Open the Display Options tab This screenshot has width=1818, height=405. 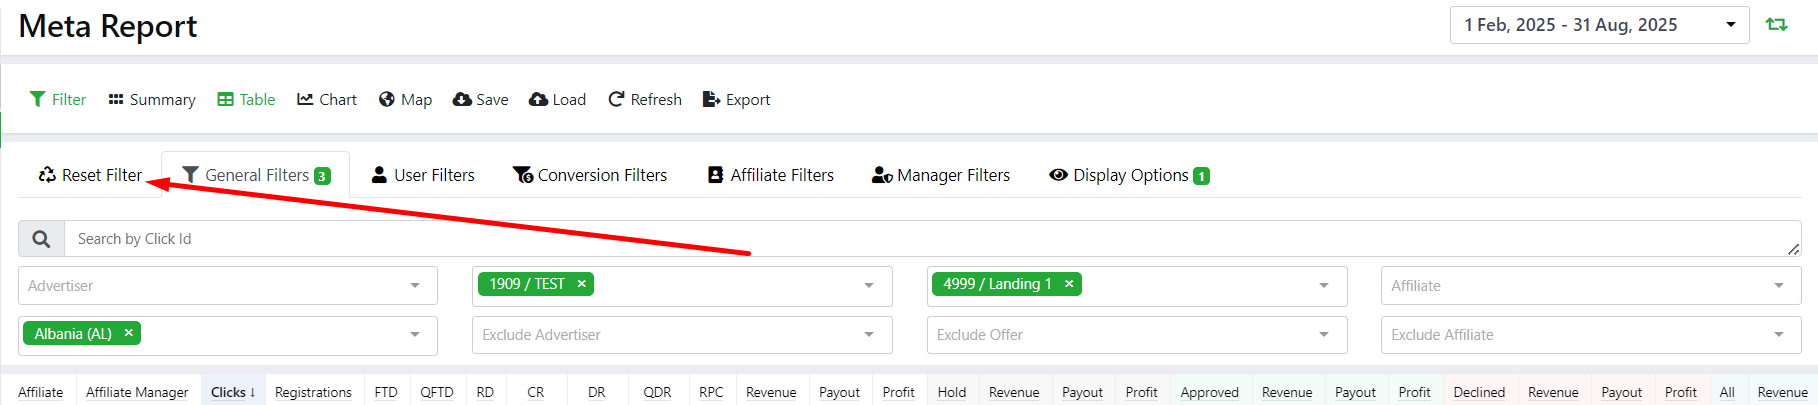1129,175
